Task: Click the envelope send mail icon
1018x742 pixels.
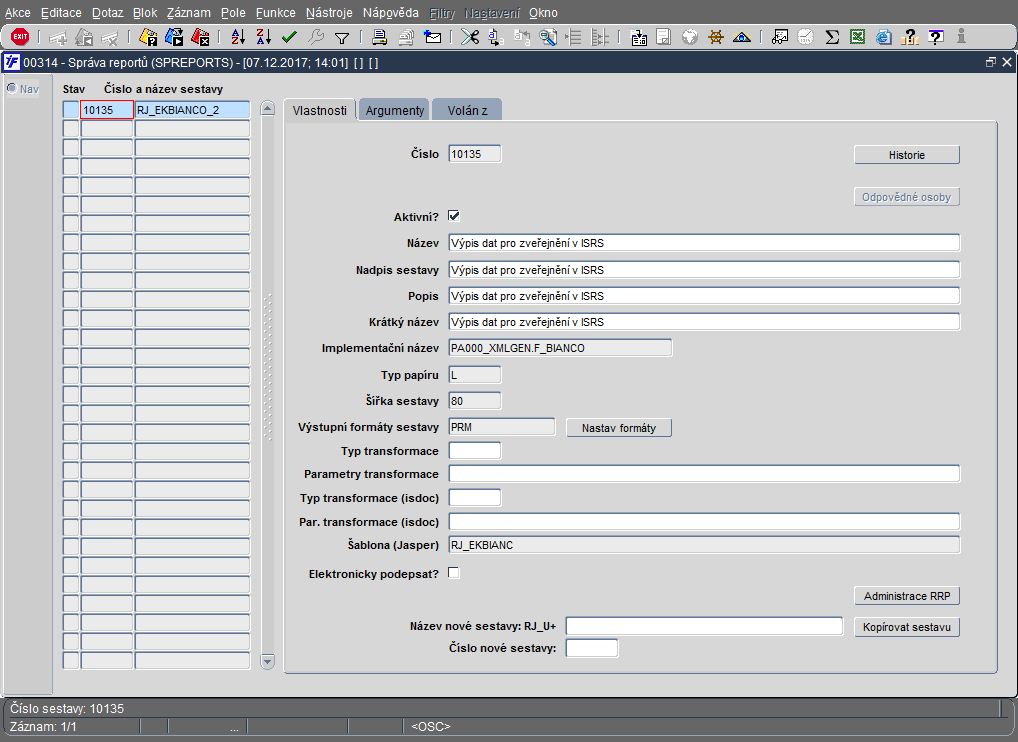Action: tap(432, 37)
